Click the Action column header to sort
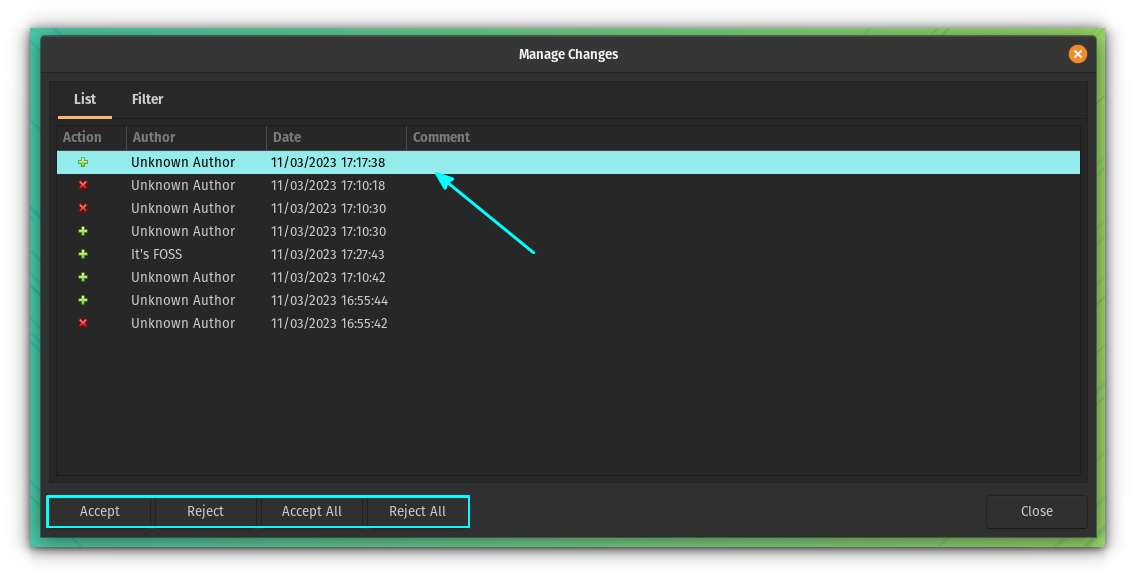The image size is (1135, 579). [x=80, y=137]
